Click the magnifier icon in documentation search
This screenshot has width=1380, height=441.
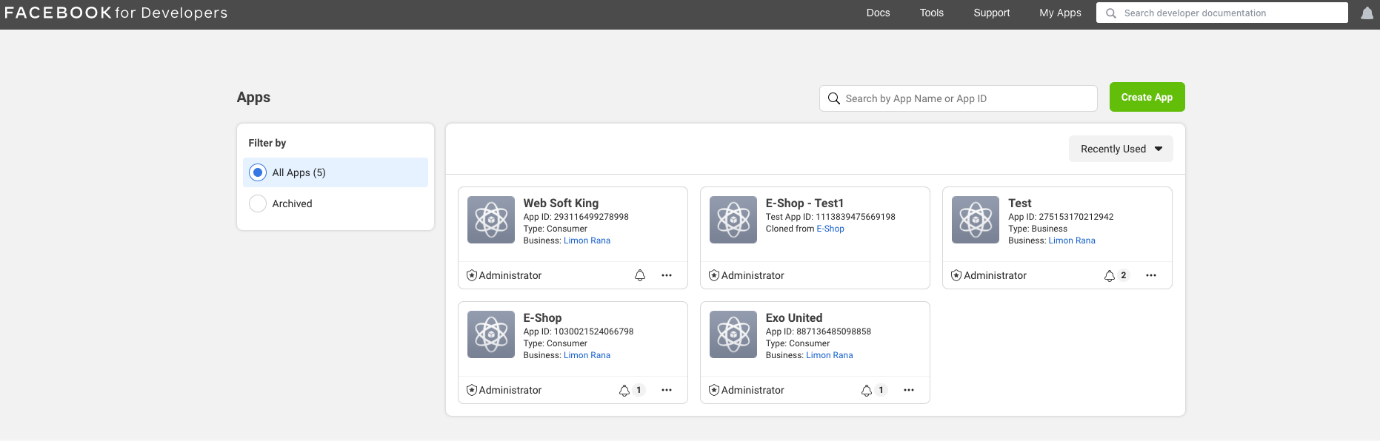point(1110,13)
